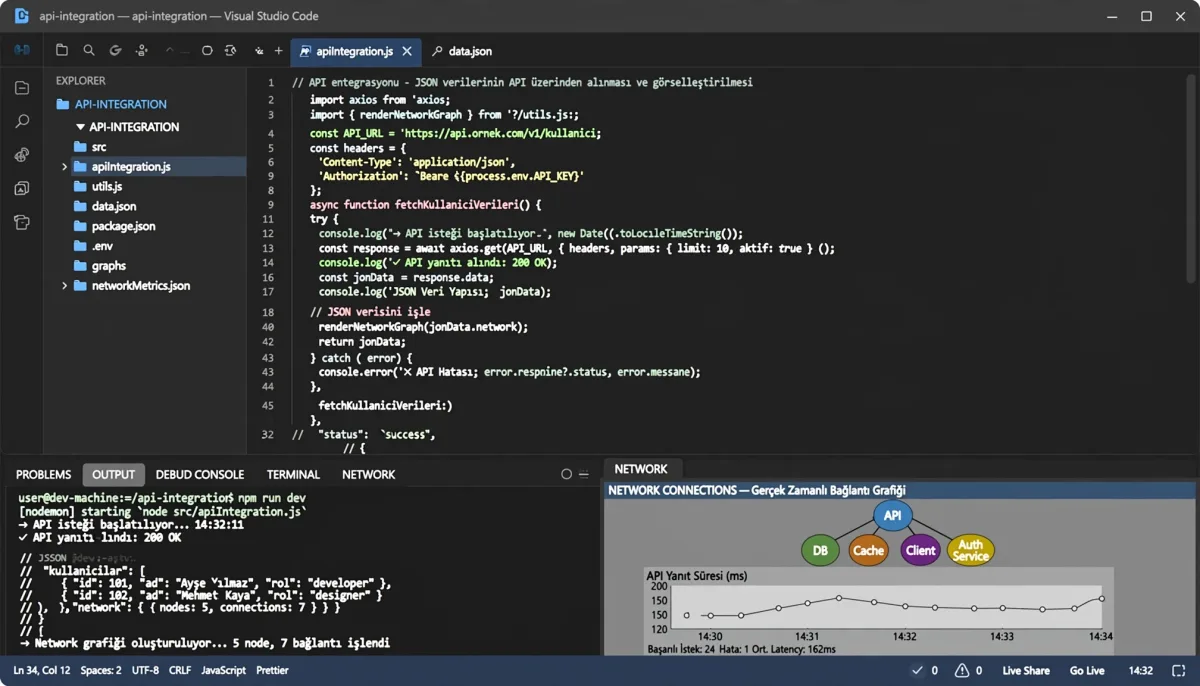Image resolution: width=1200 pixels, height=686 pixels.
Task: Expand the chevron beside apiIntegration.js
Action: tap(65, 167)
